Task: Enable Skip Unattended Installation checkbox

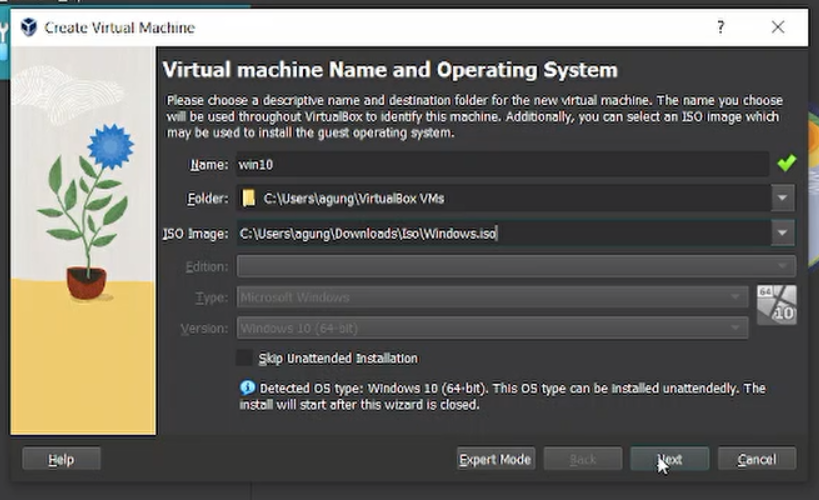Action: pos(245,358)
